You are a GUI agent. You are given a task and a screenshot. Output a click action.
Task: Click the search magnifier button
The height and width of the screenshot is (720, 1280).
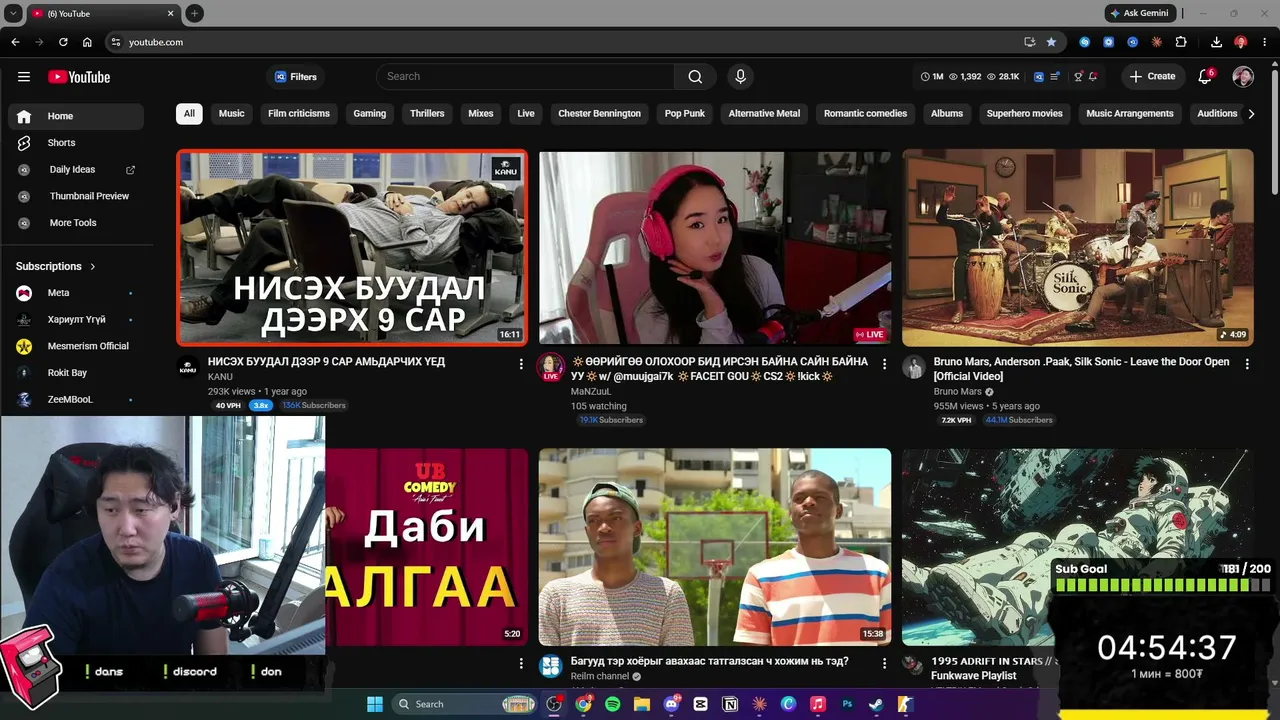point(695,77)
